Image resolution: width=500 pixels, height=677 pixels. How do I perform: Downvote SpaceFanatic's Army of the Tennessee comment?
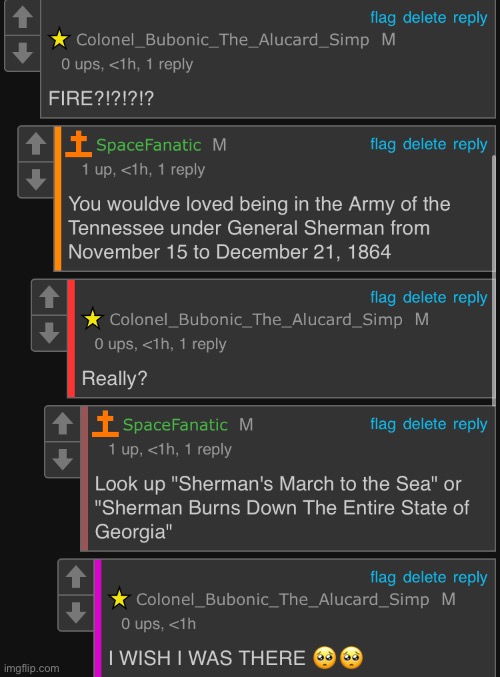coord(36,180)
